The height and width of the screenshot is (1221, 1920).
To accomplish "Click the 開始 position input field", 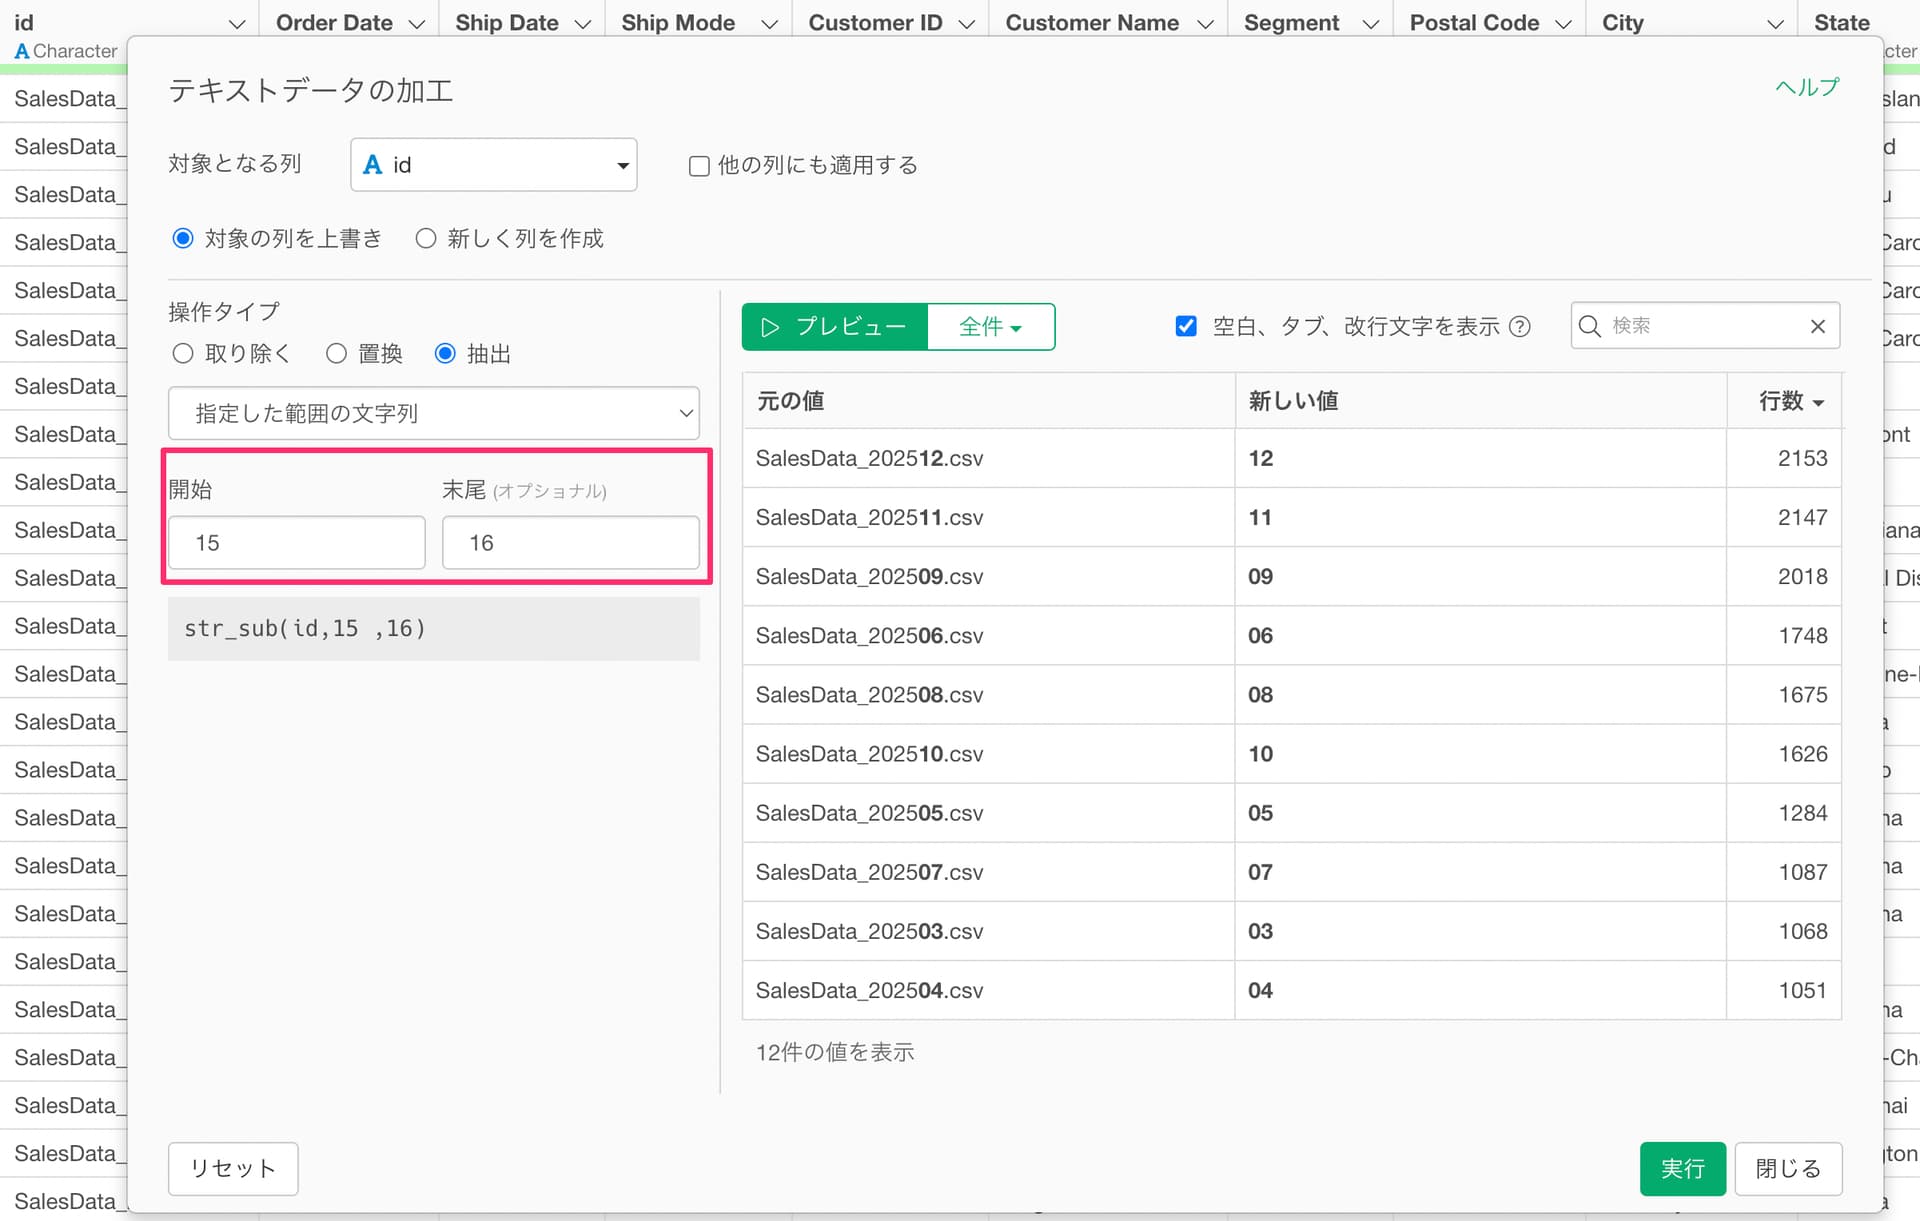I will coord(296,543).
